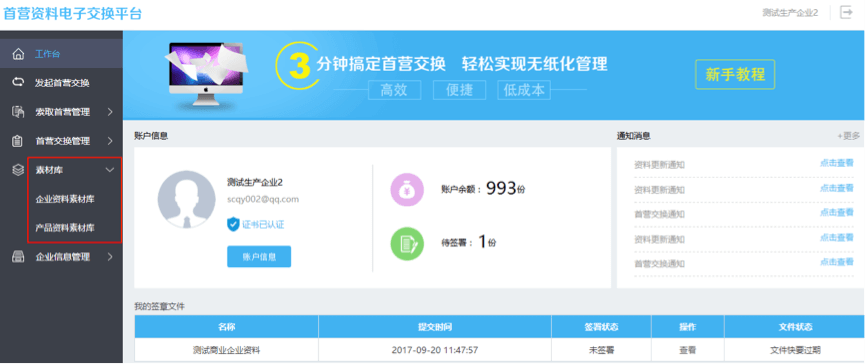Click the 账户信息 blue button
The width and height of the screenshot is (865, 364).
point(259,256)
